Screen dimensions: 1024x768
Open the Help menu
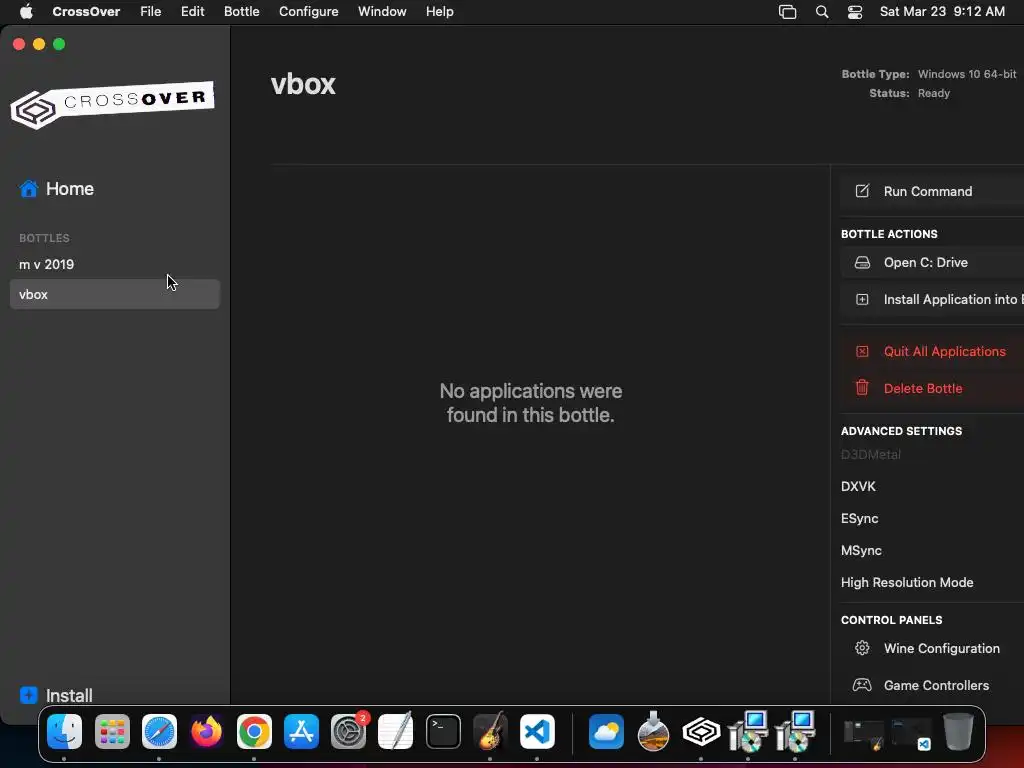point(440,11)
